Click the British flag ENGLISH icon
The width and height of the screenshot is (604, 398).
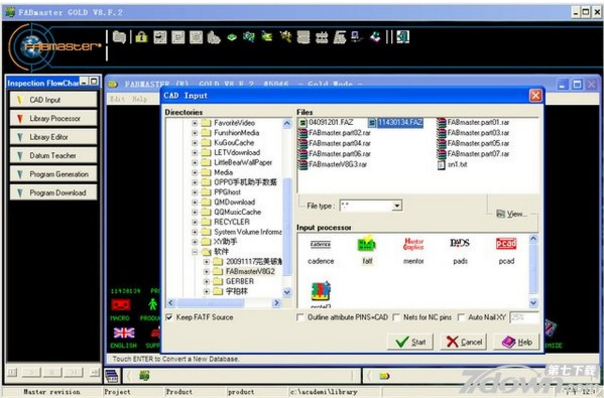pyautogui.click(x=124, y=333)
